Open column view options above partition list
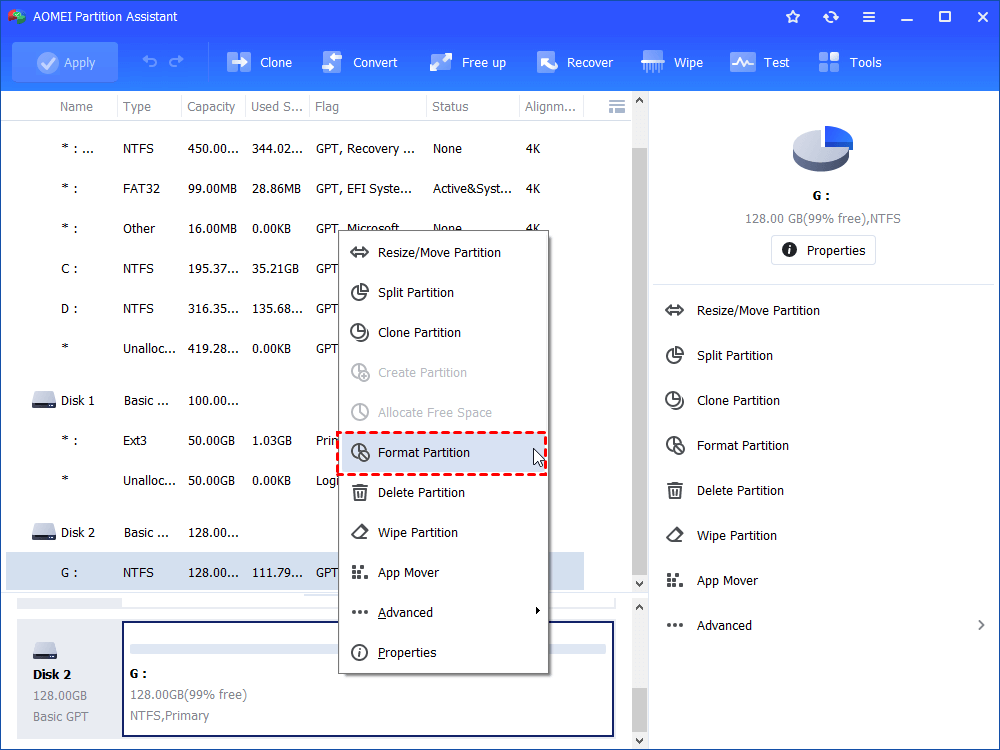The image size is (1000, 750). pos(617,106)
